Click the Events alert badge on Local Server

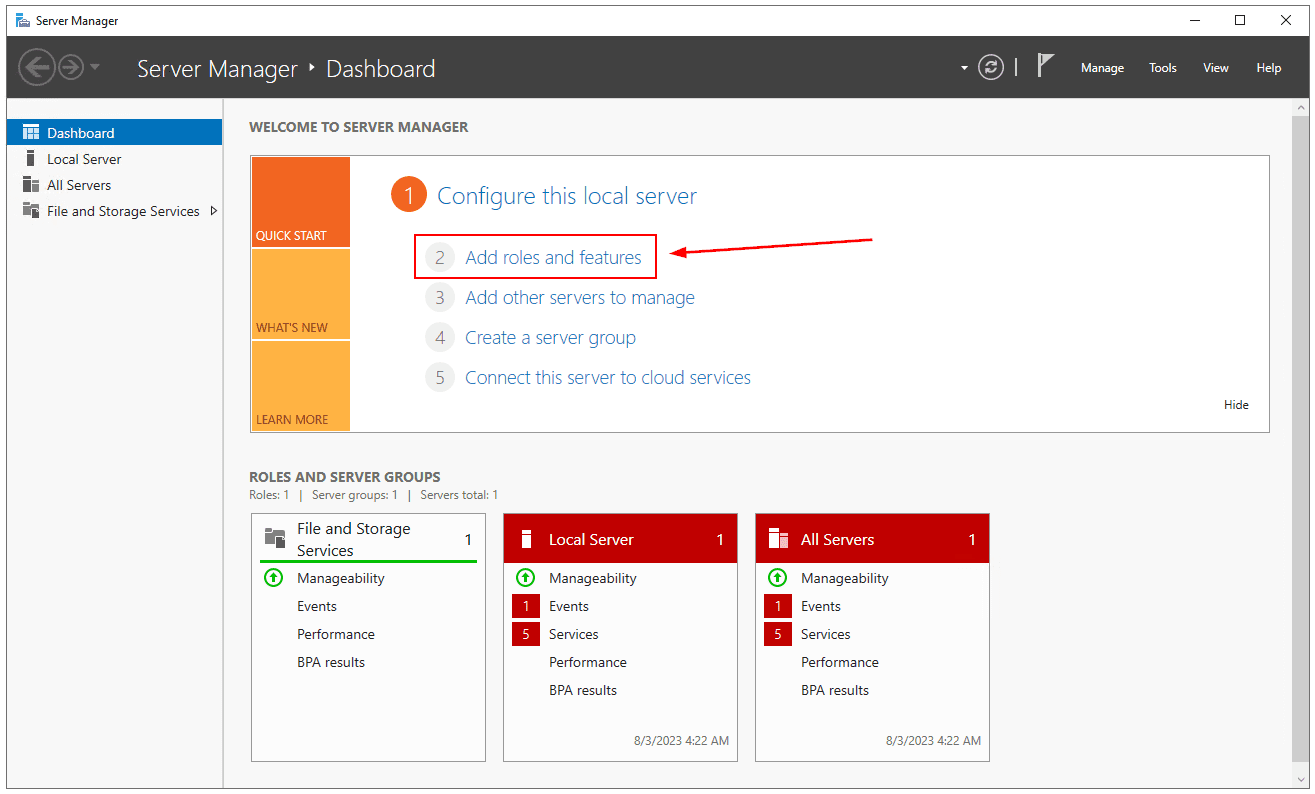click(526, 606)
